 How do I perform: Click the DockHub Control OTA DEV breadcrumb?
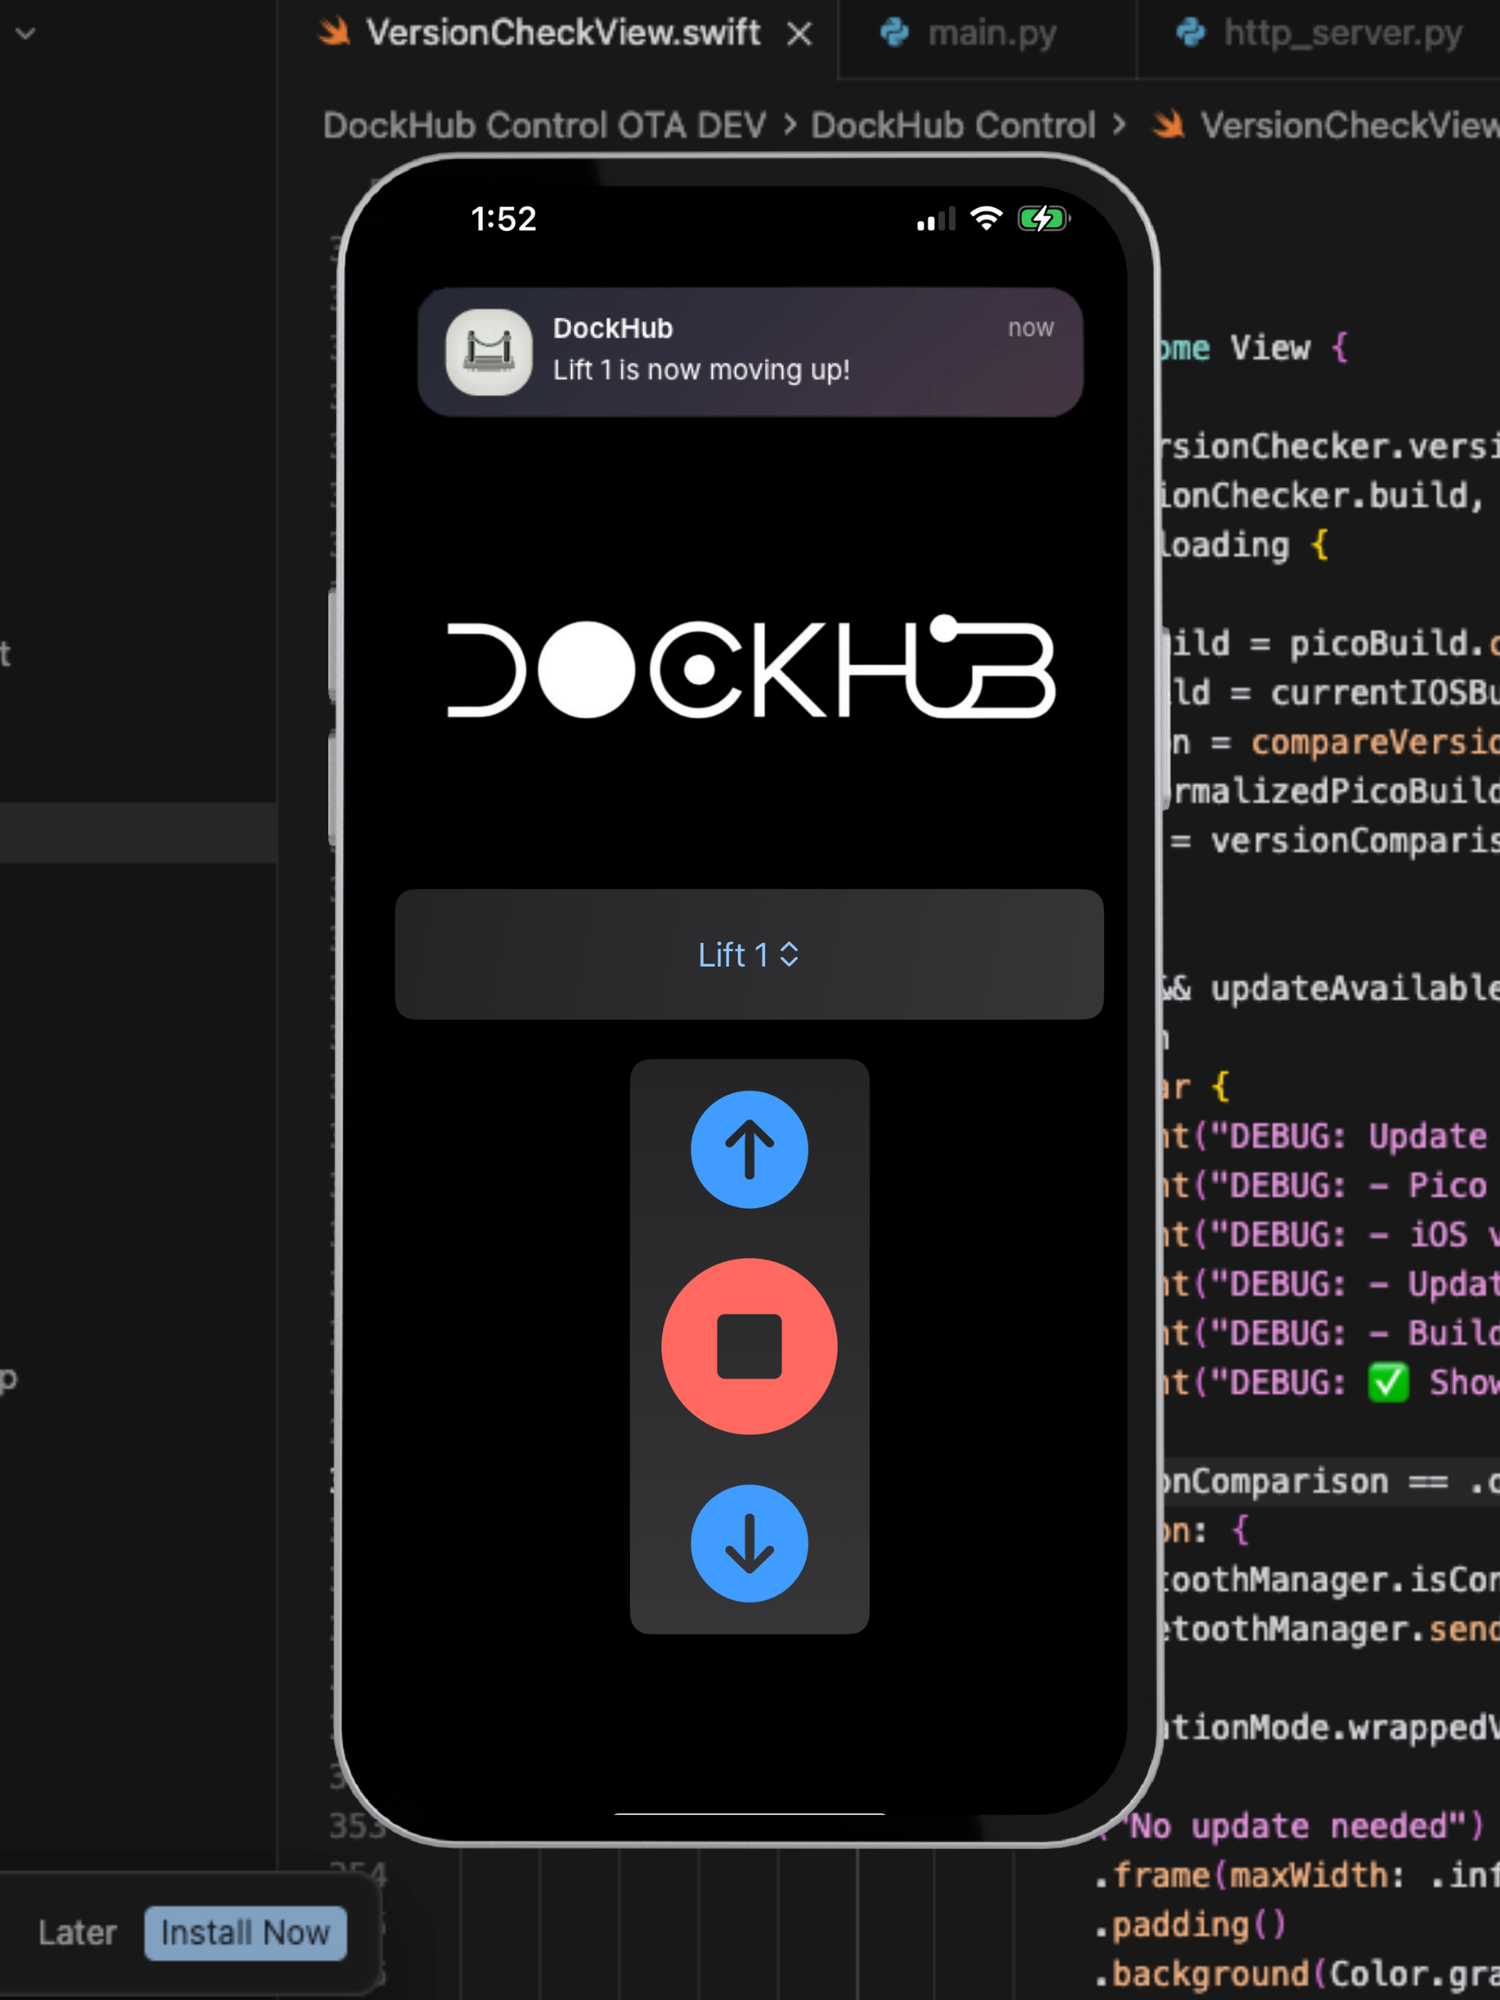[544, 125]
